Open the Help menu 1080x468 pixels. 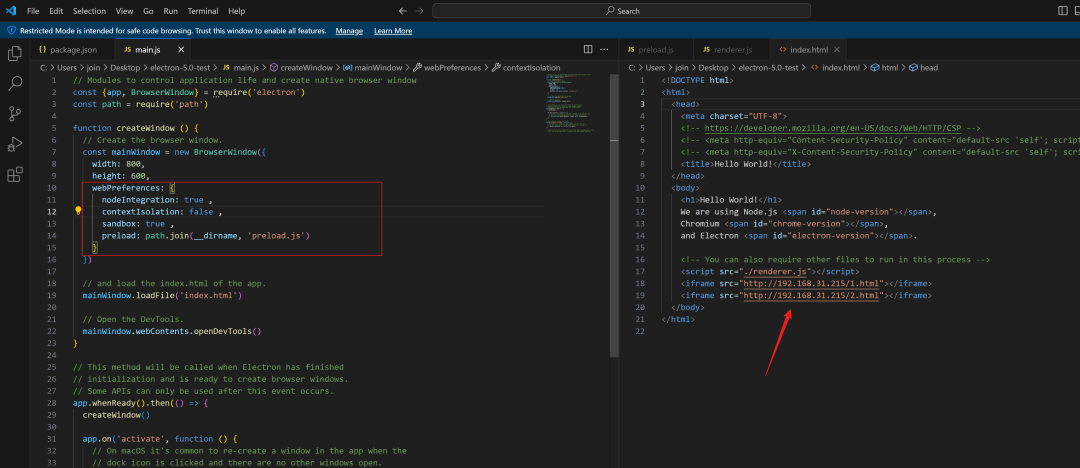click(236, 11)
